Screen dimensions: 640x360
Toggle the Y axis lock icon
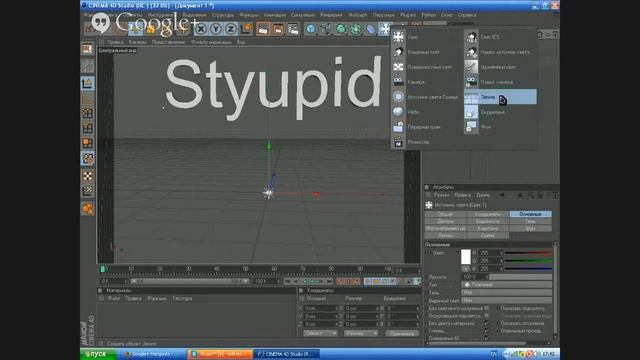point(216,29)
